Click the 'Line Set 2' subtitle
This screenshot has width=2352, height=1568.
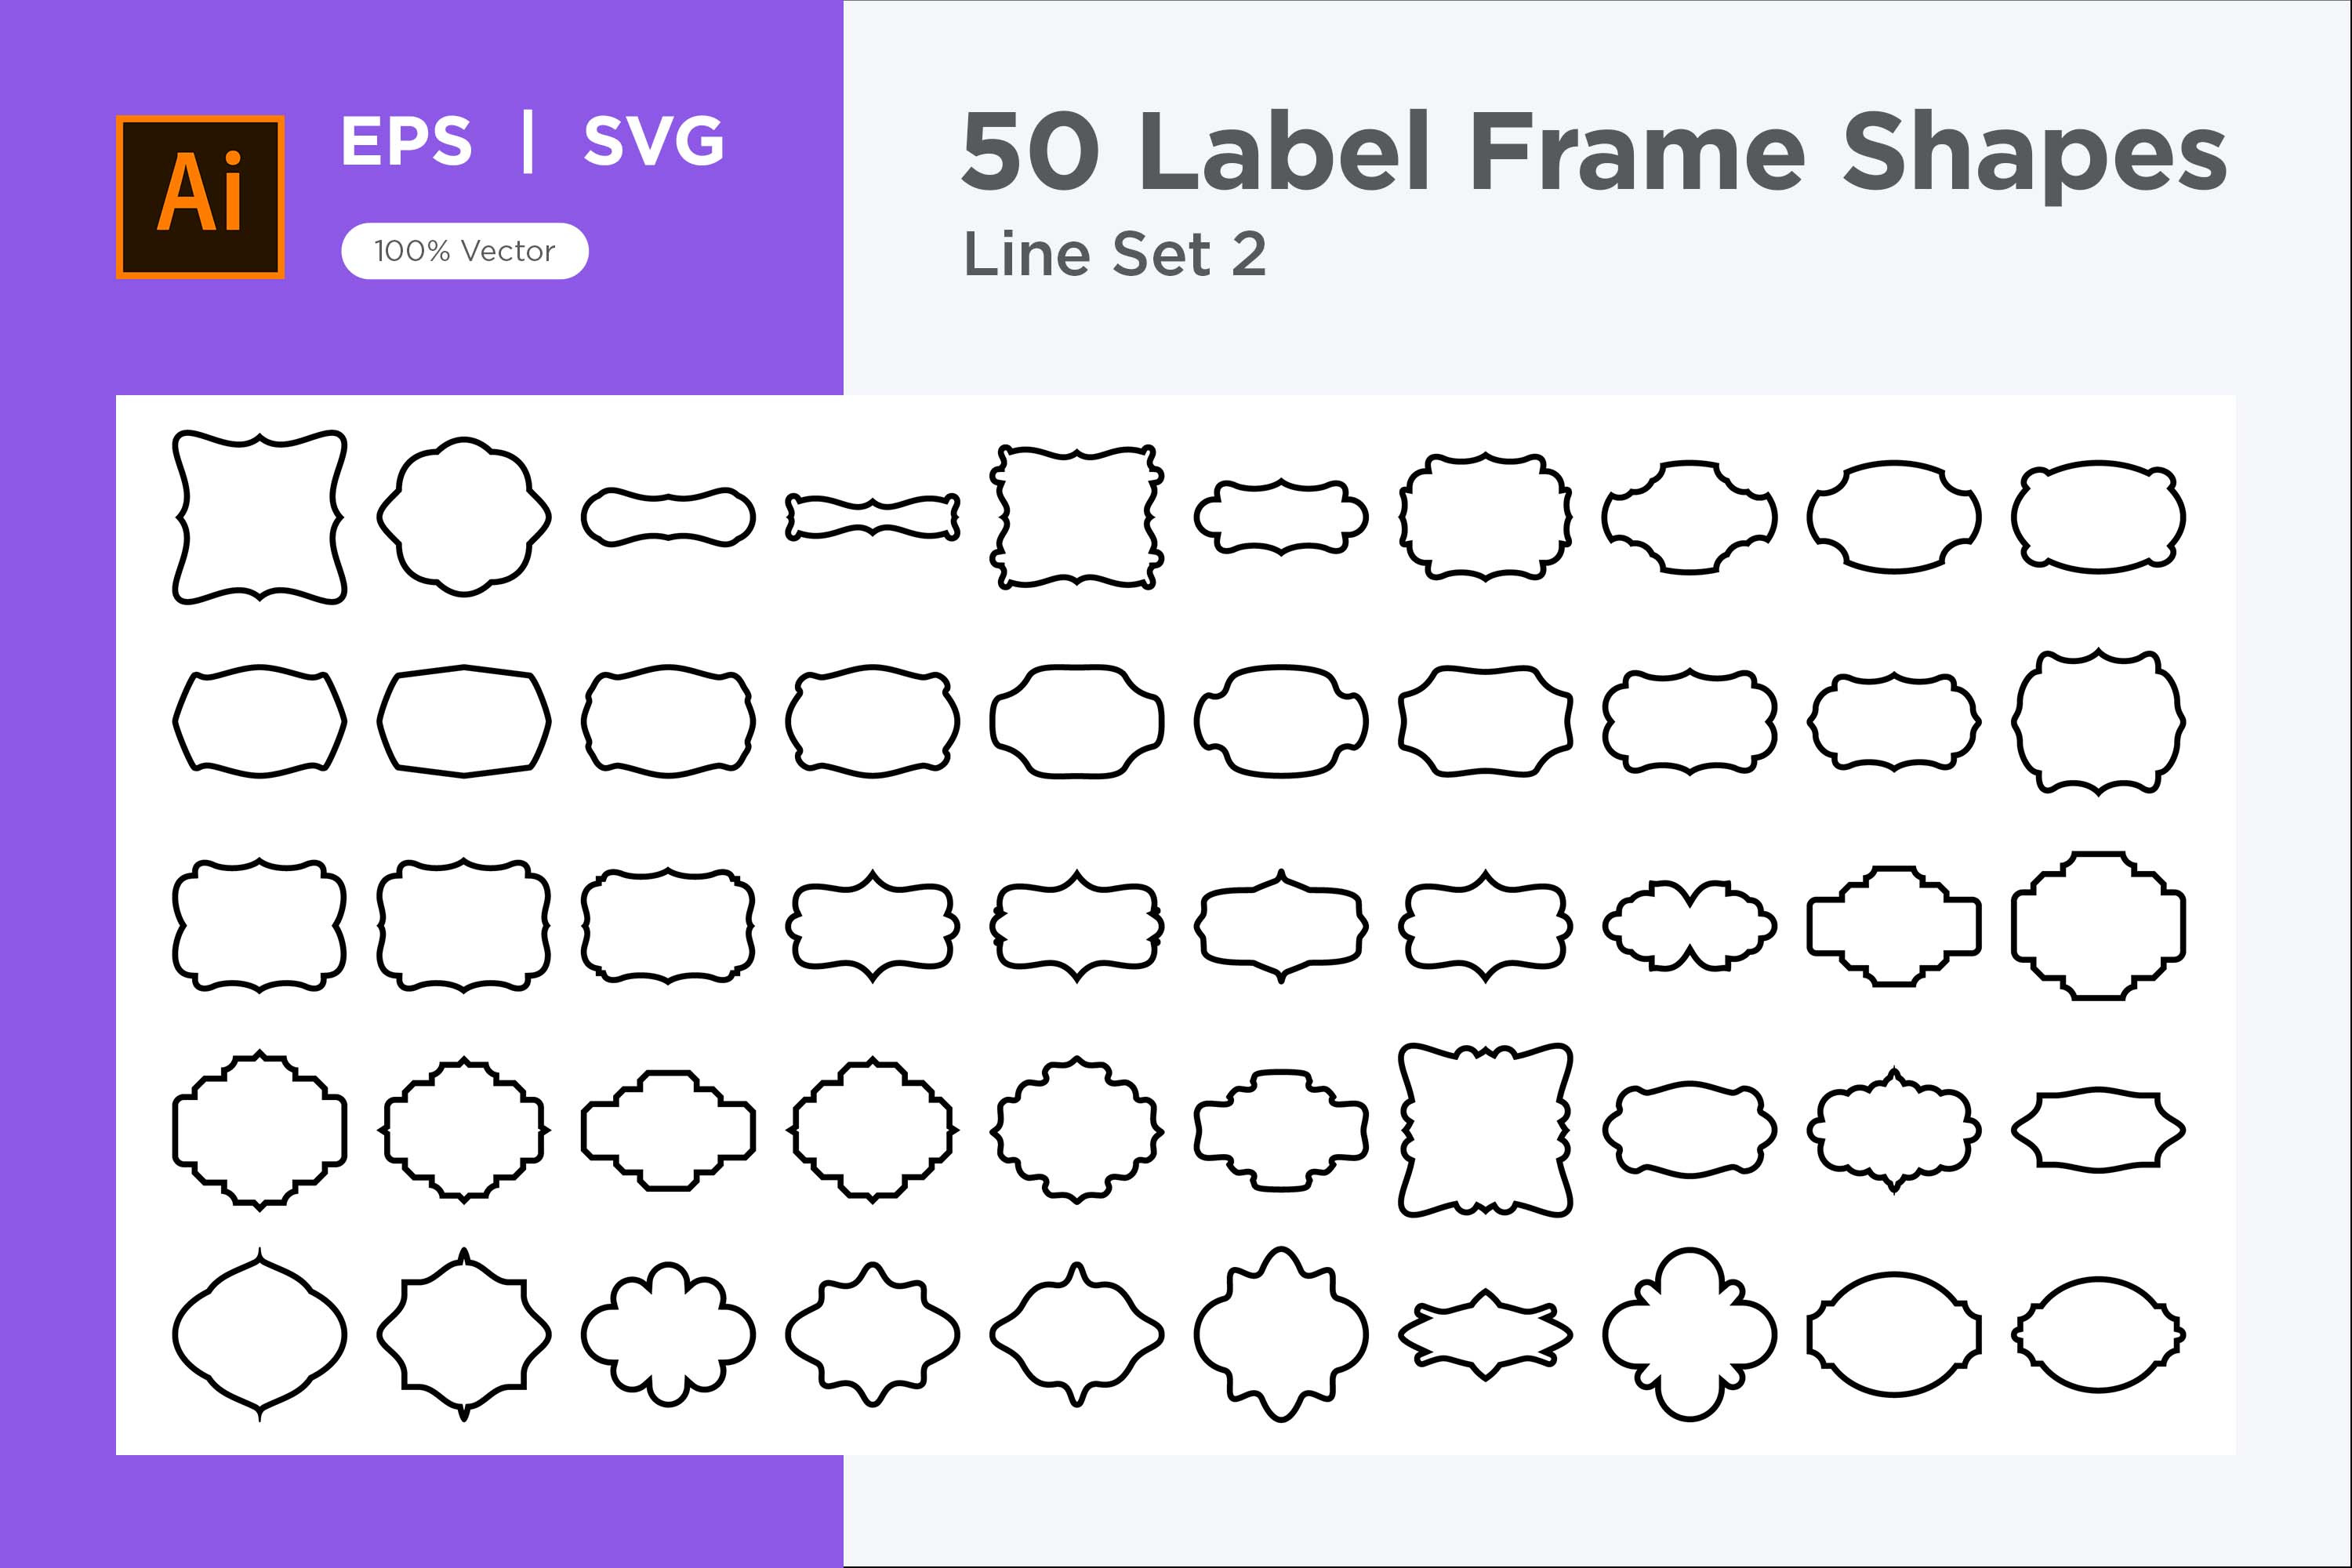pos(1114,254)
